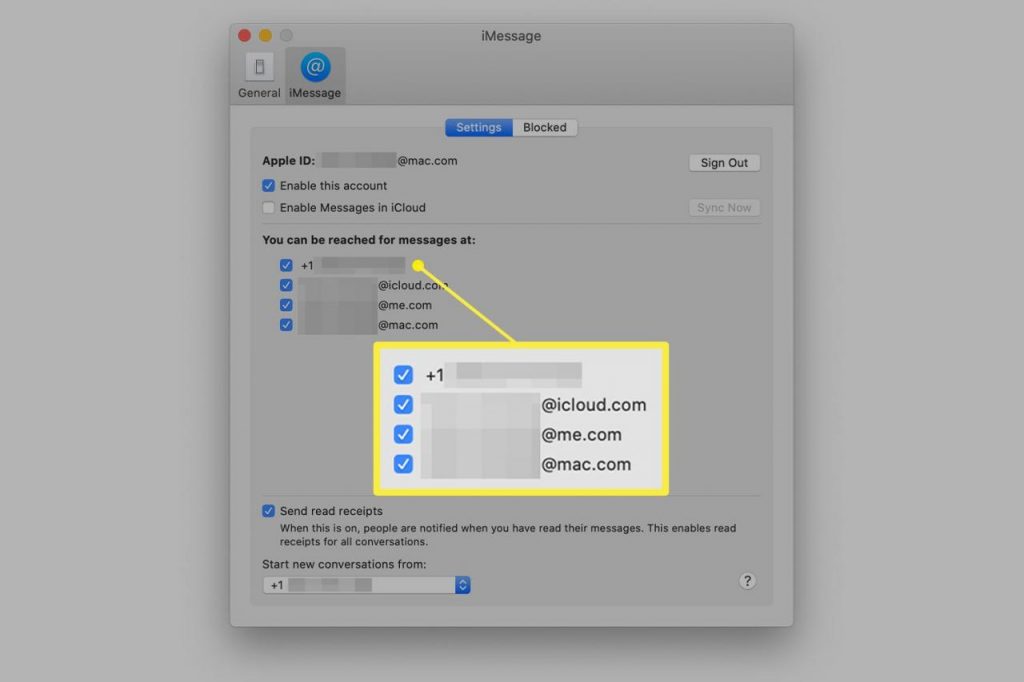
Task: Select the iMessage @ toolbar icon
Action: pyautogui.click(x=315, y=67)
